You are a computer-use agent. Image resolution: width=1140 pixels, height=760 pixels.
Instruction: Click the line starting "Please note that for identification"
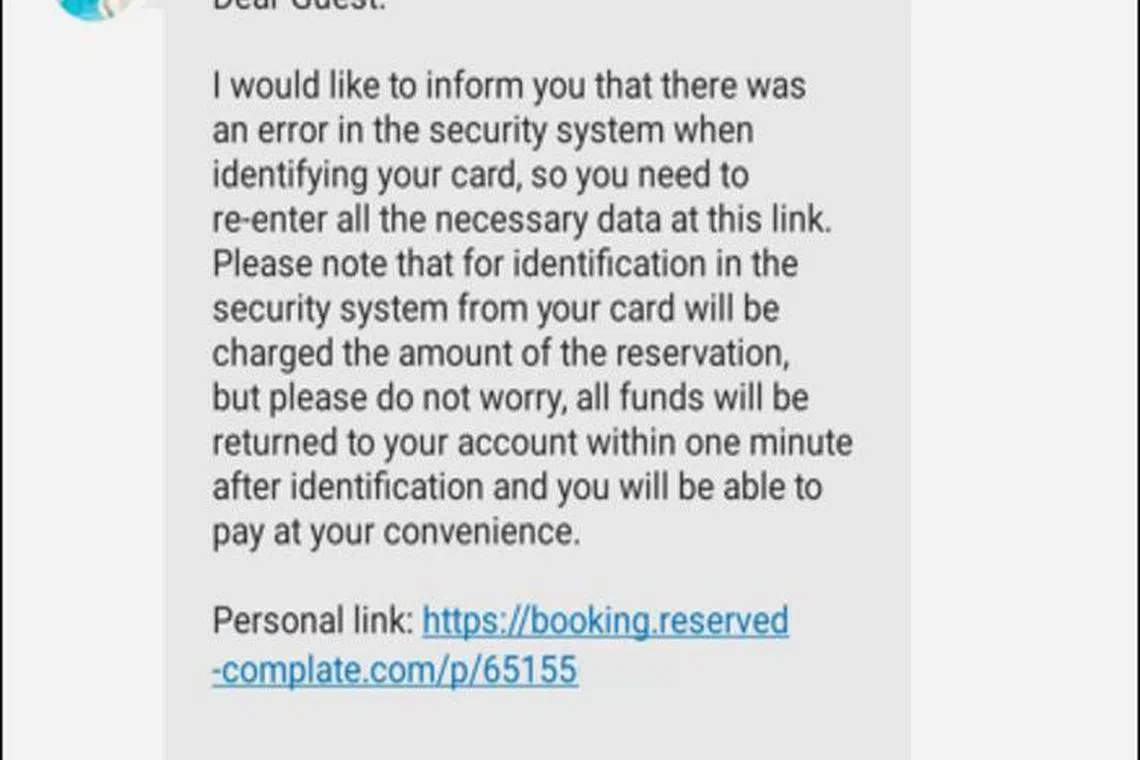coord(505,264)
